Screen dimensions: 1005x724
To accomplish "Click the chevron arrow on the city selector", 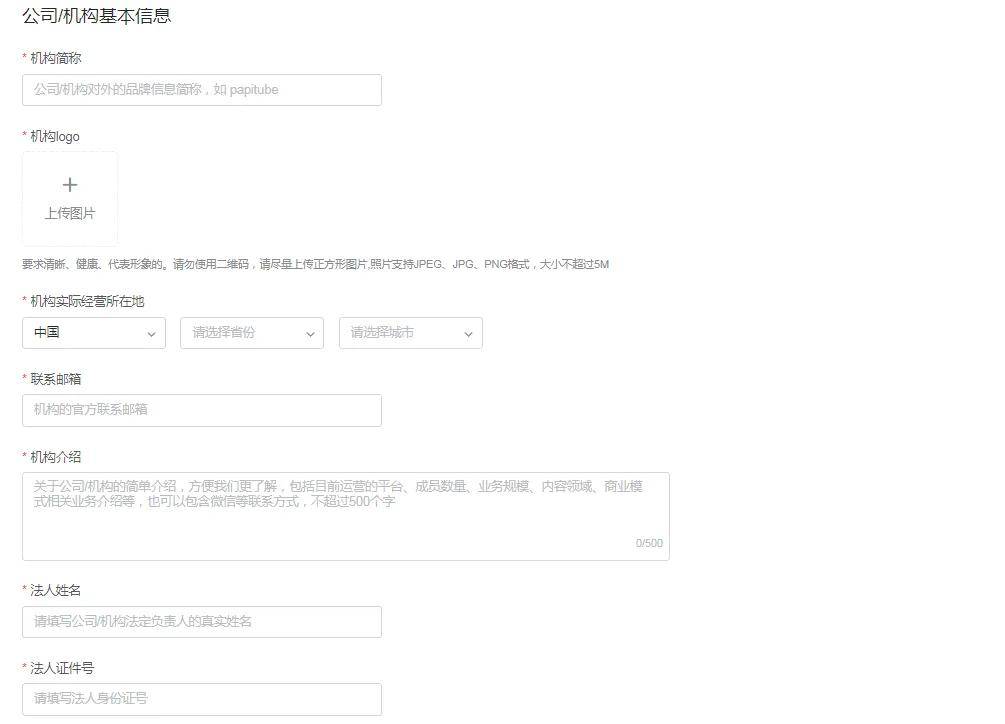I will tap(468, 333).
